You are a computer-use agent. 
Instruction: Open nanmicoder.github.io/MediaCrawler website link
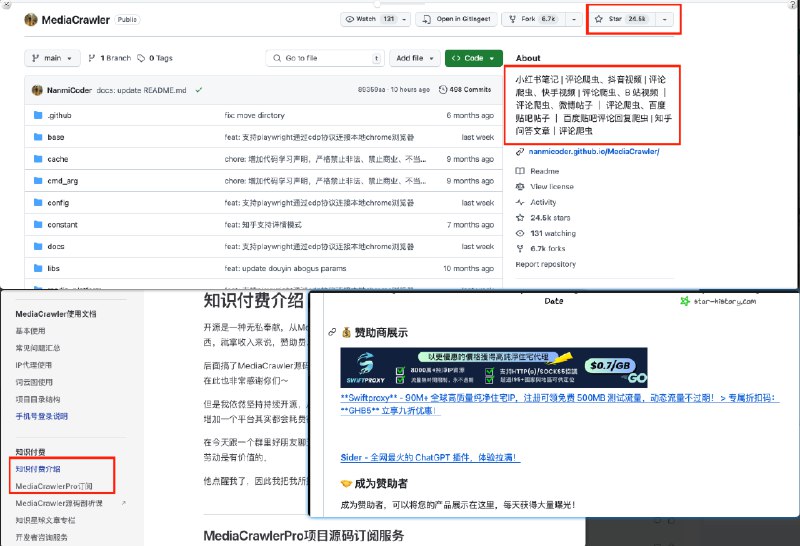pyautogui.click(x=594, y=152)
